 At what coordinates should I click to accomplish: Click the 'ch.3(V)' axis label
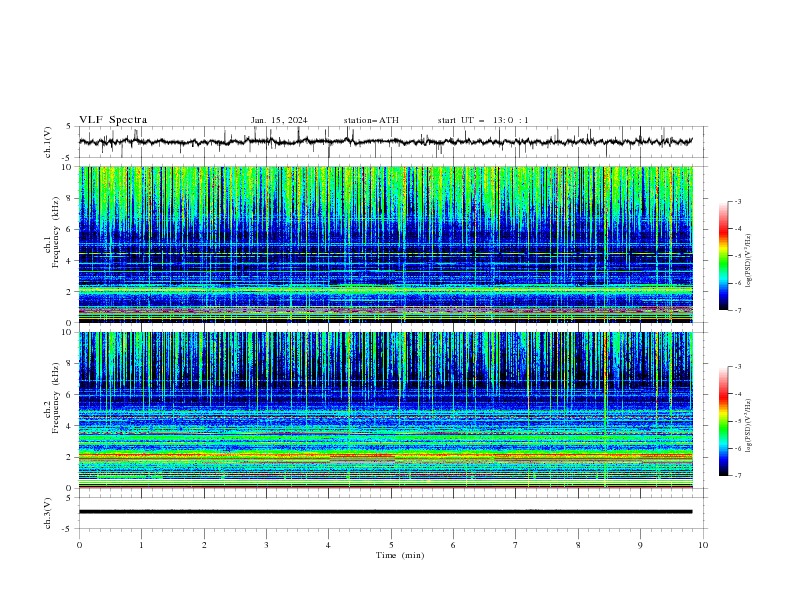(x=48, y=514)
